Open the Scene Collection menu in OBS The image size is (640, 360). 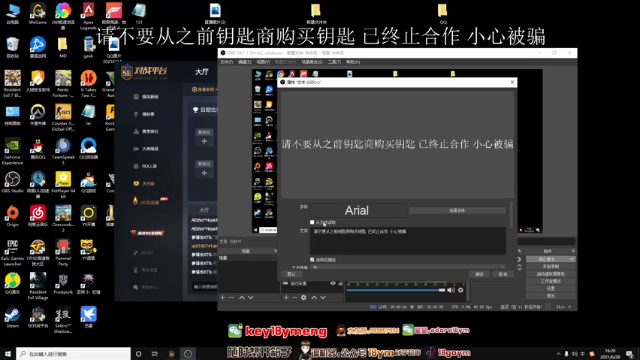pos(312,62)
